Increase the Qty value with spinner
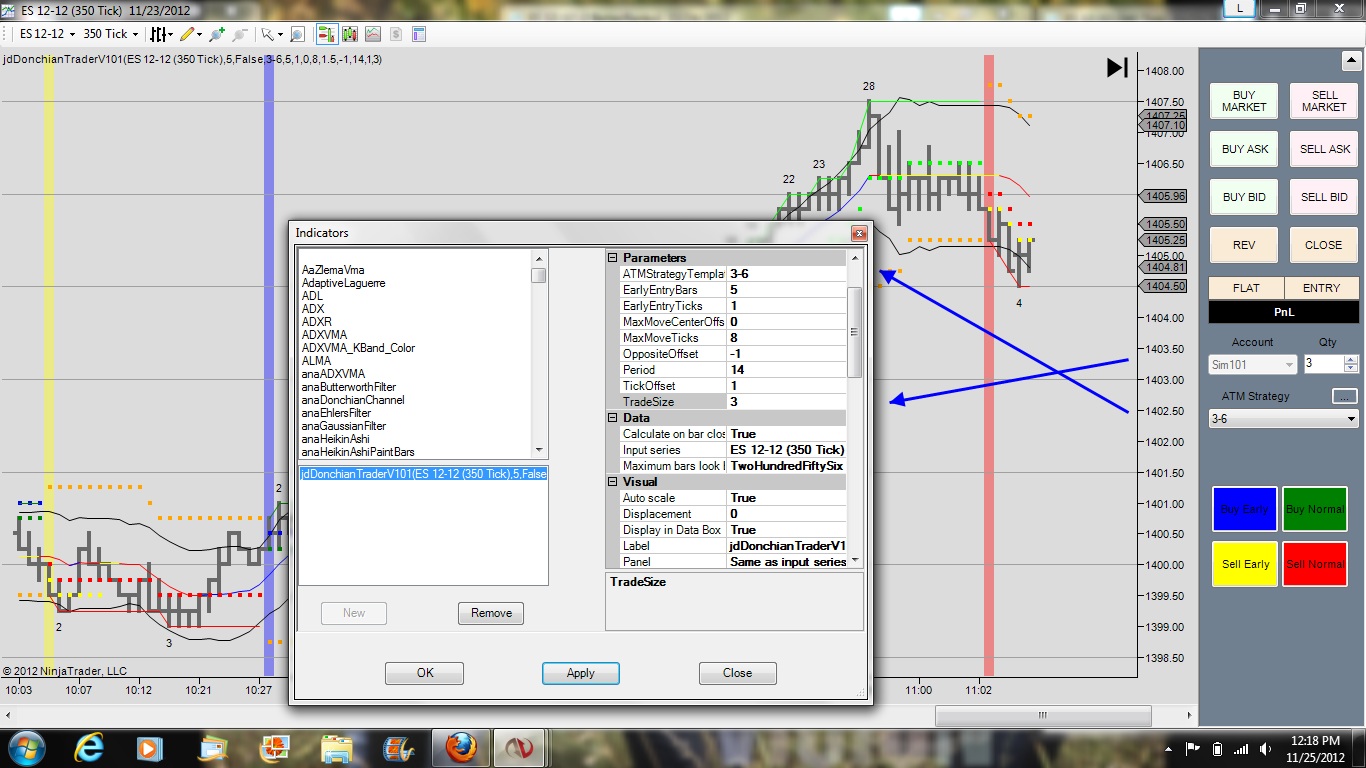The width and height of the screenshot is (1366, 768). (x=1351, y=360)
